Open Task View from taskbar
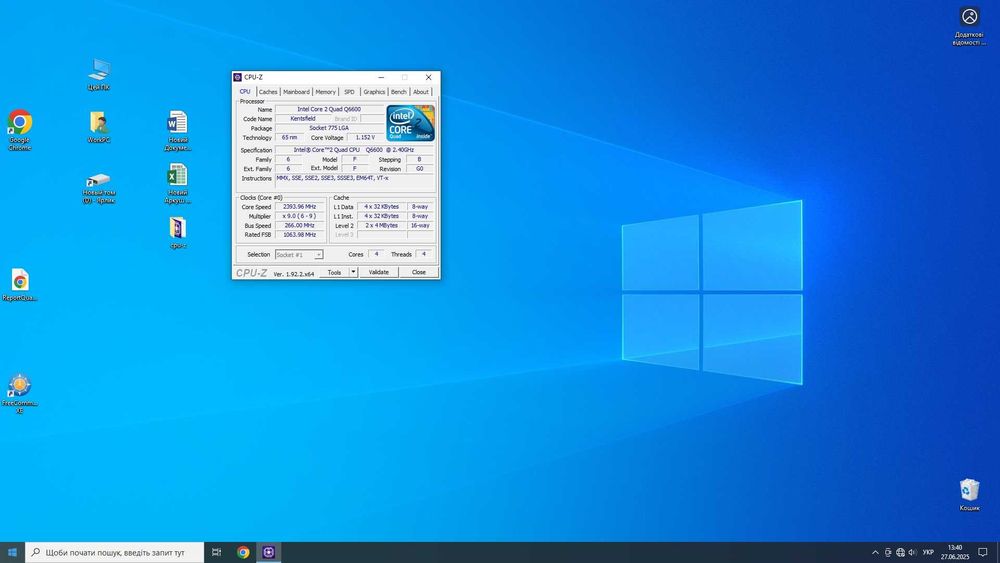 tap(216, 552)
